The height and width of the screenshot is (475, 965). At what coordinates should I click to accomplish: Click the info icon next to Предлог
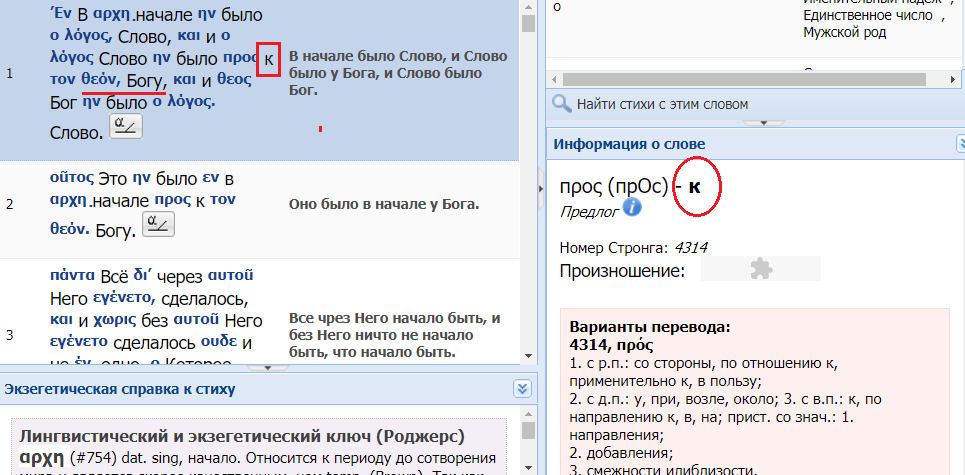(632, 208)
